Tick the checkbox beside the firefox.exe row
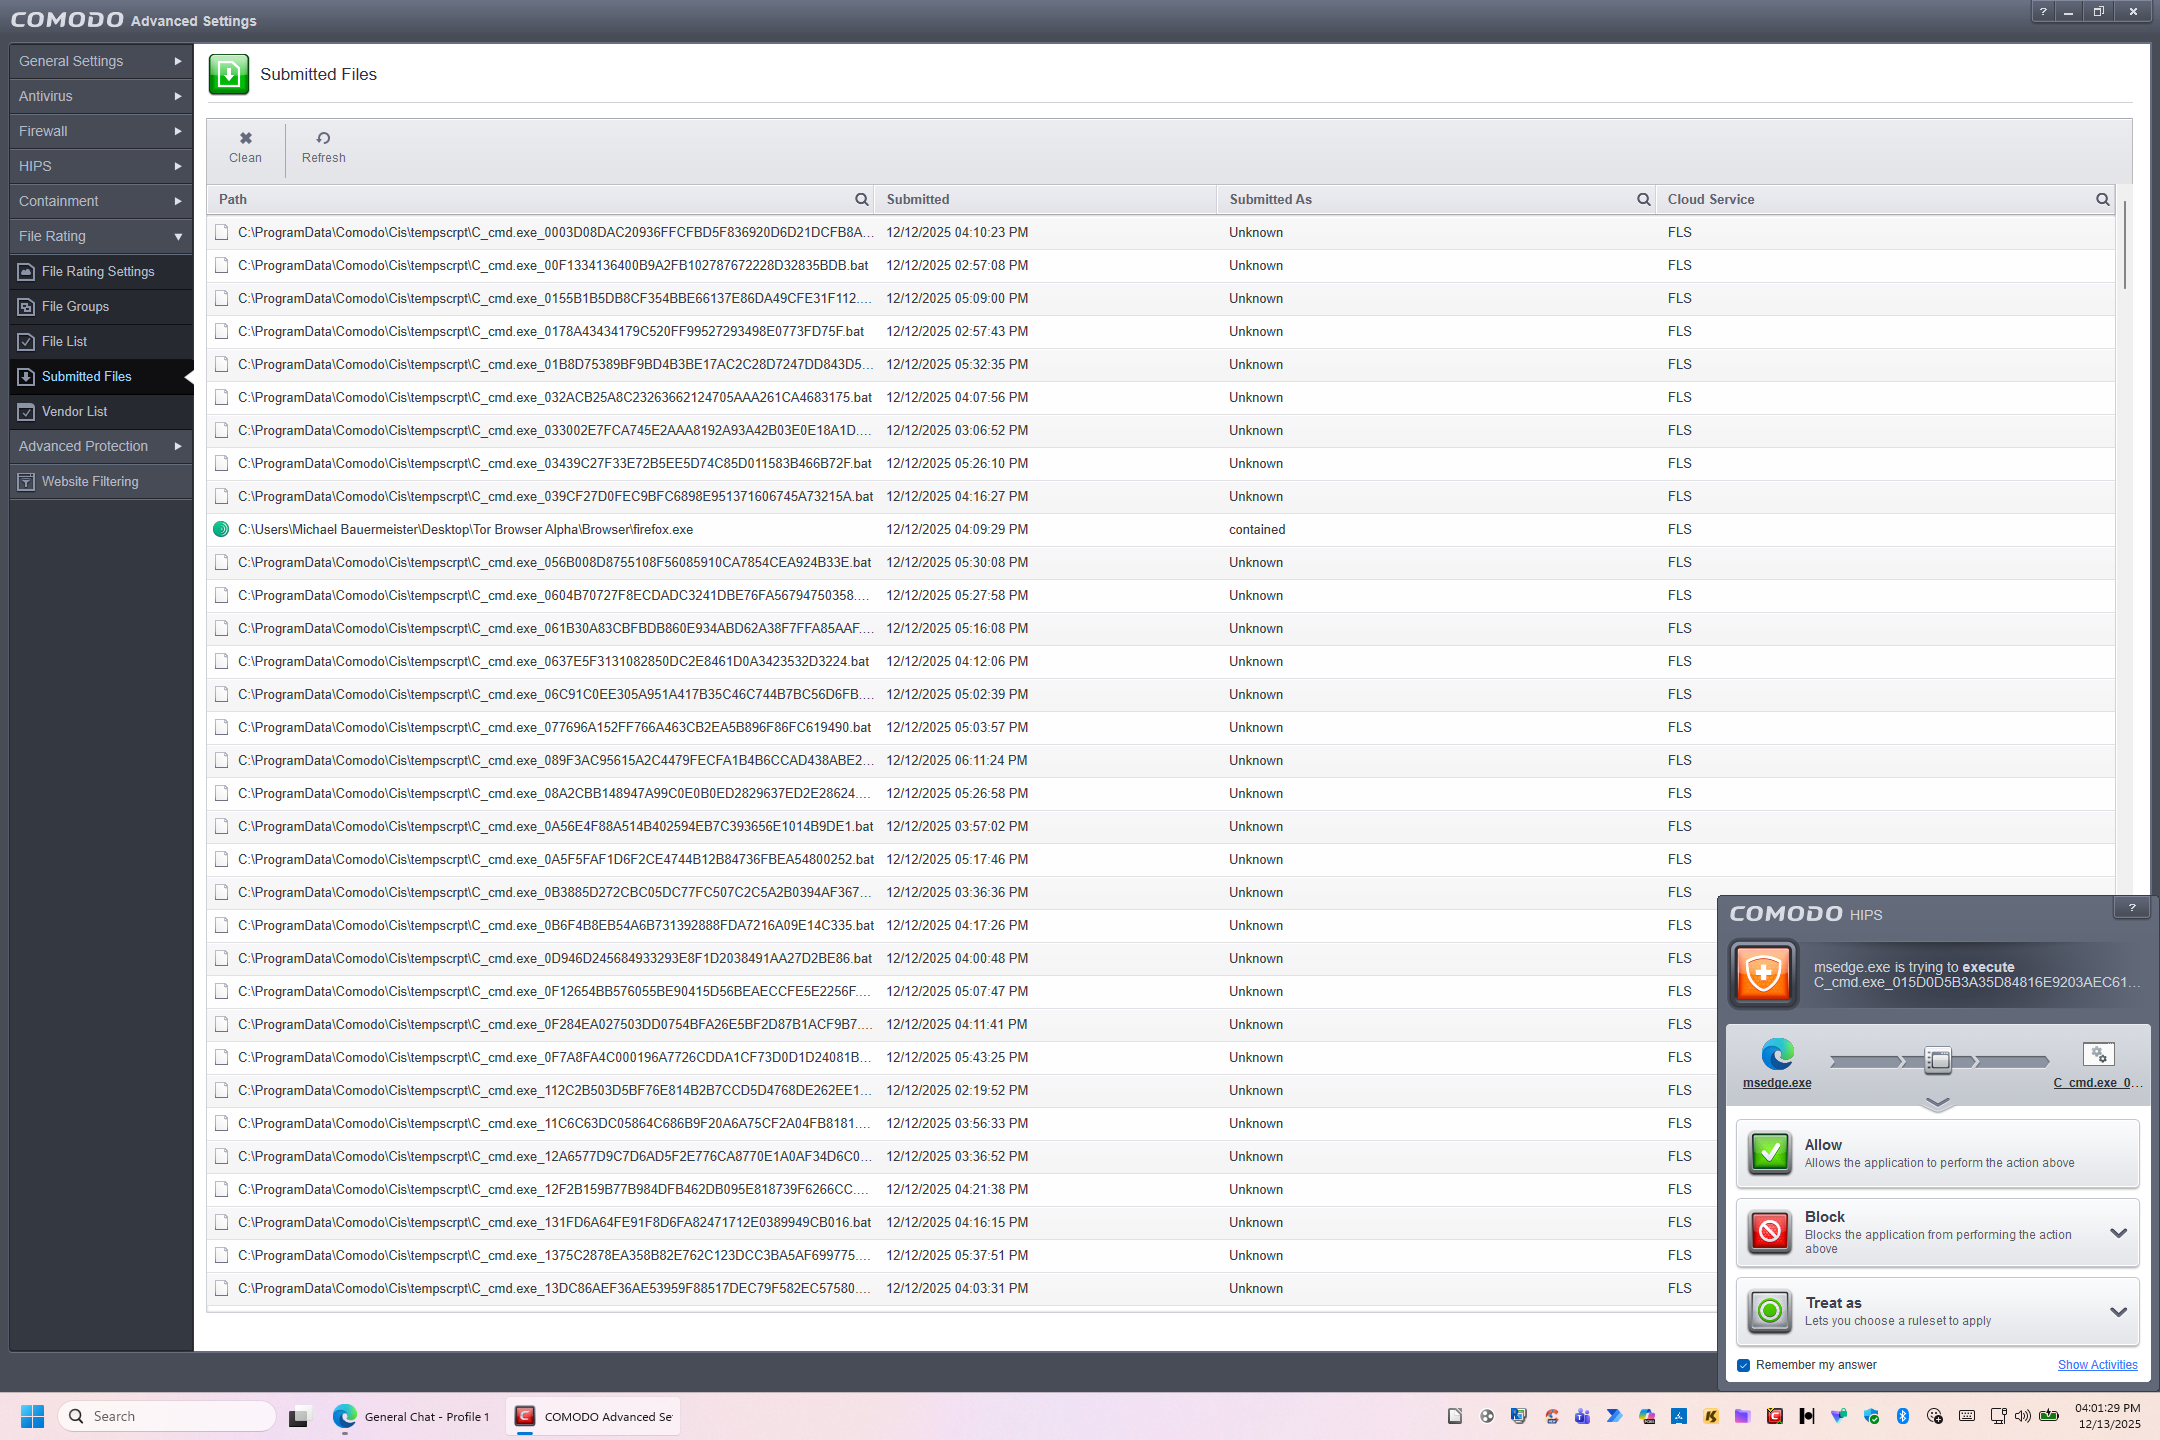 [221, 530]
